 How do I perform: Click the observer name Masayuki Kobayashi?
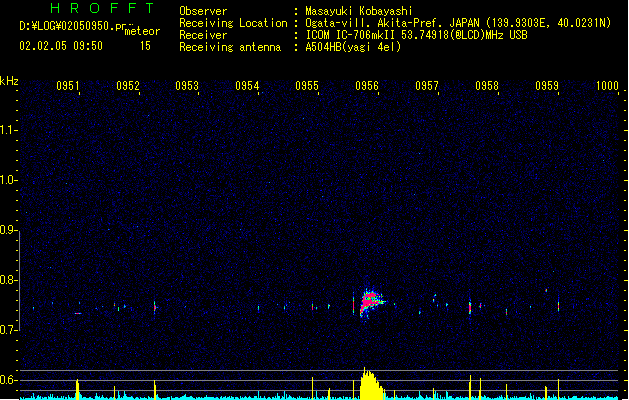click(359, 11)
